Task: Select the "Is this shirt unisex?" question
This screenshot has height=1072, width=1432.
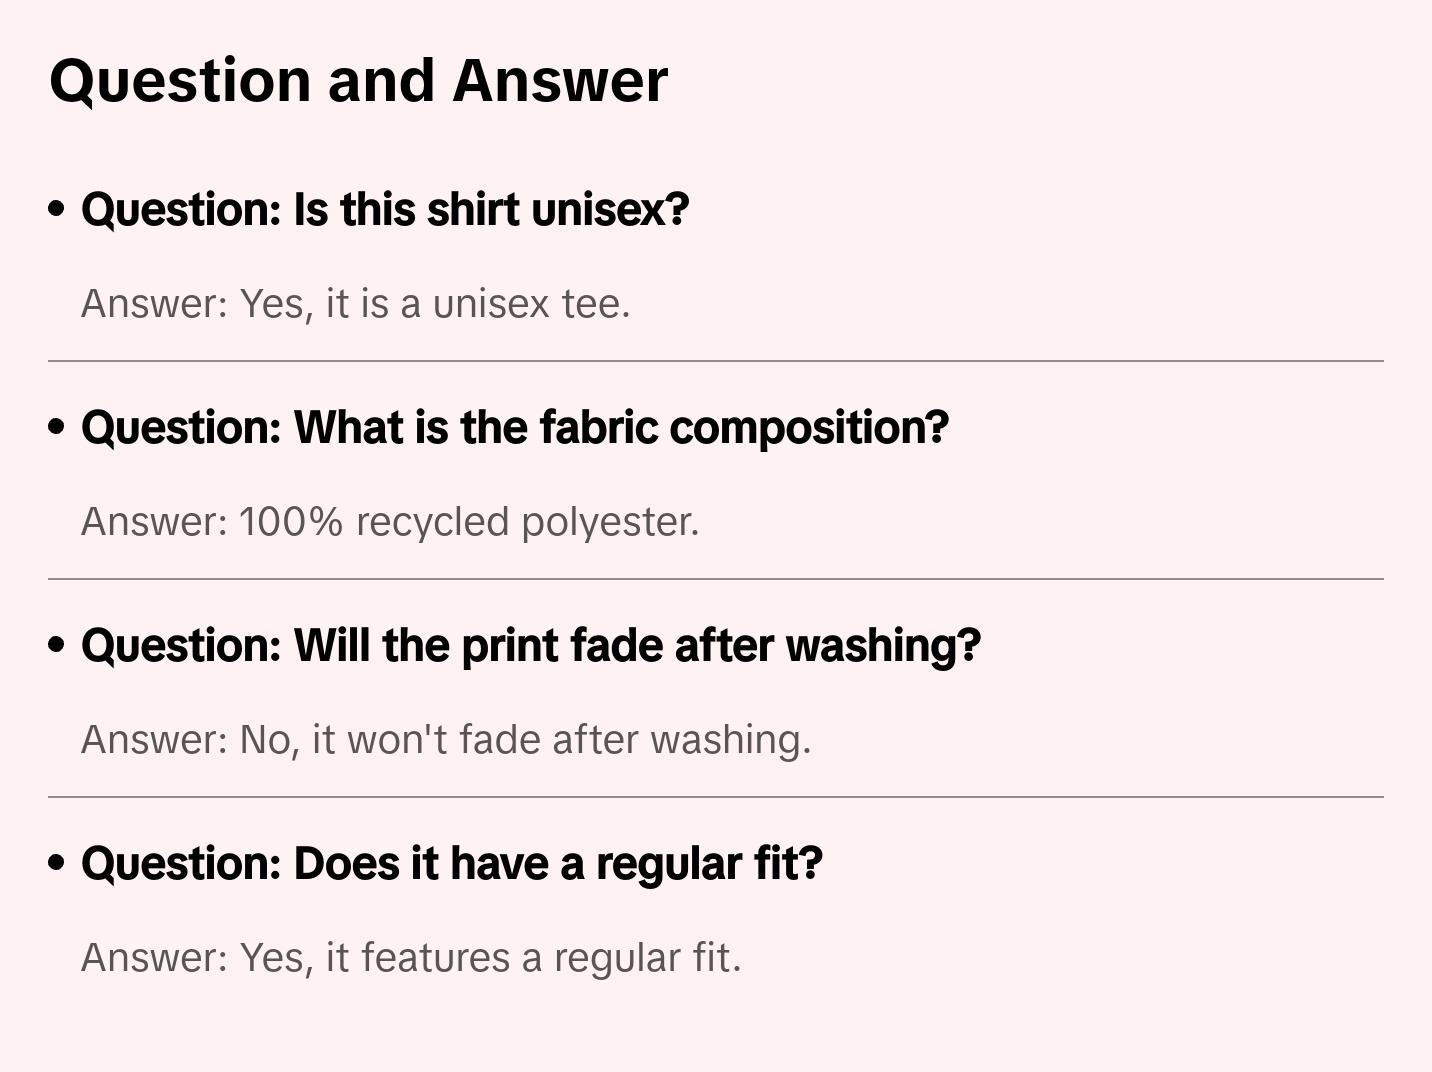Action: pos(385,210)
